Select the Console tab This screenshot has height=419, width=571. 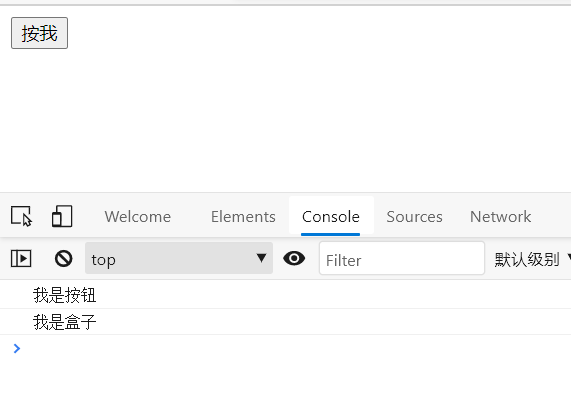point(331,217)
